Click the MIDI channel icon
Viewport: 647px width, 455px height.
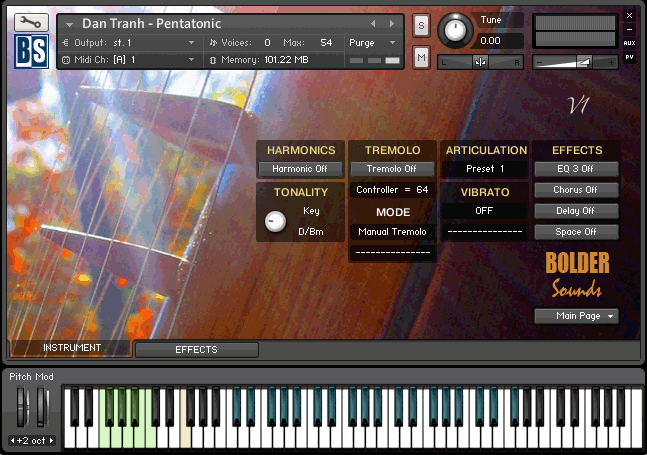click(66, 60)
